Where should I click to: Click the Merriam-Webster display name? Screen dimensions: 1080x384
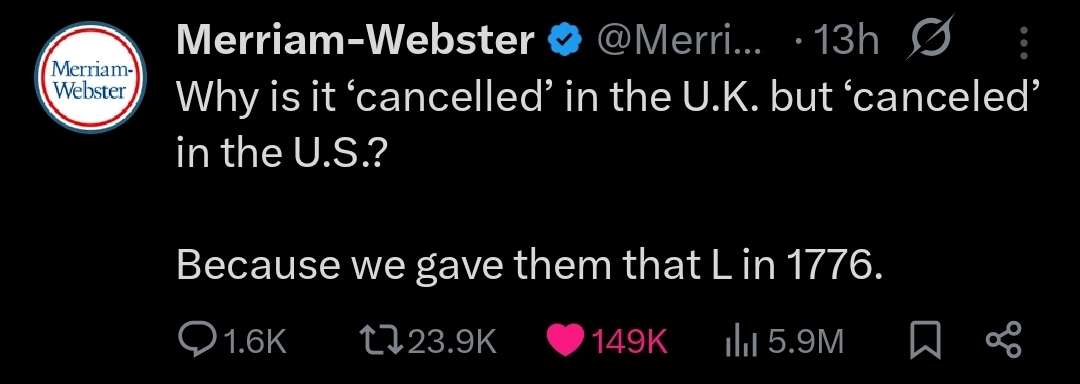356,41
